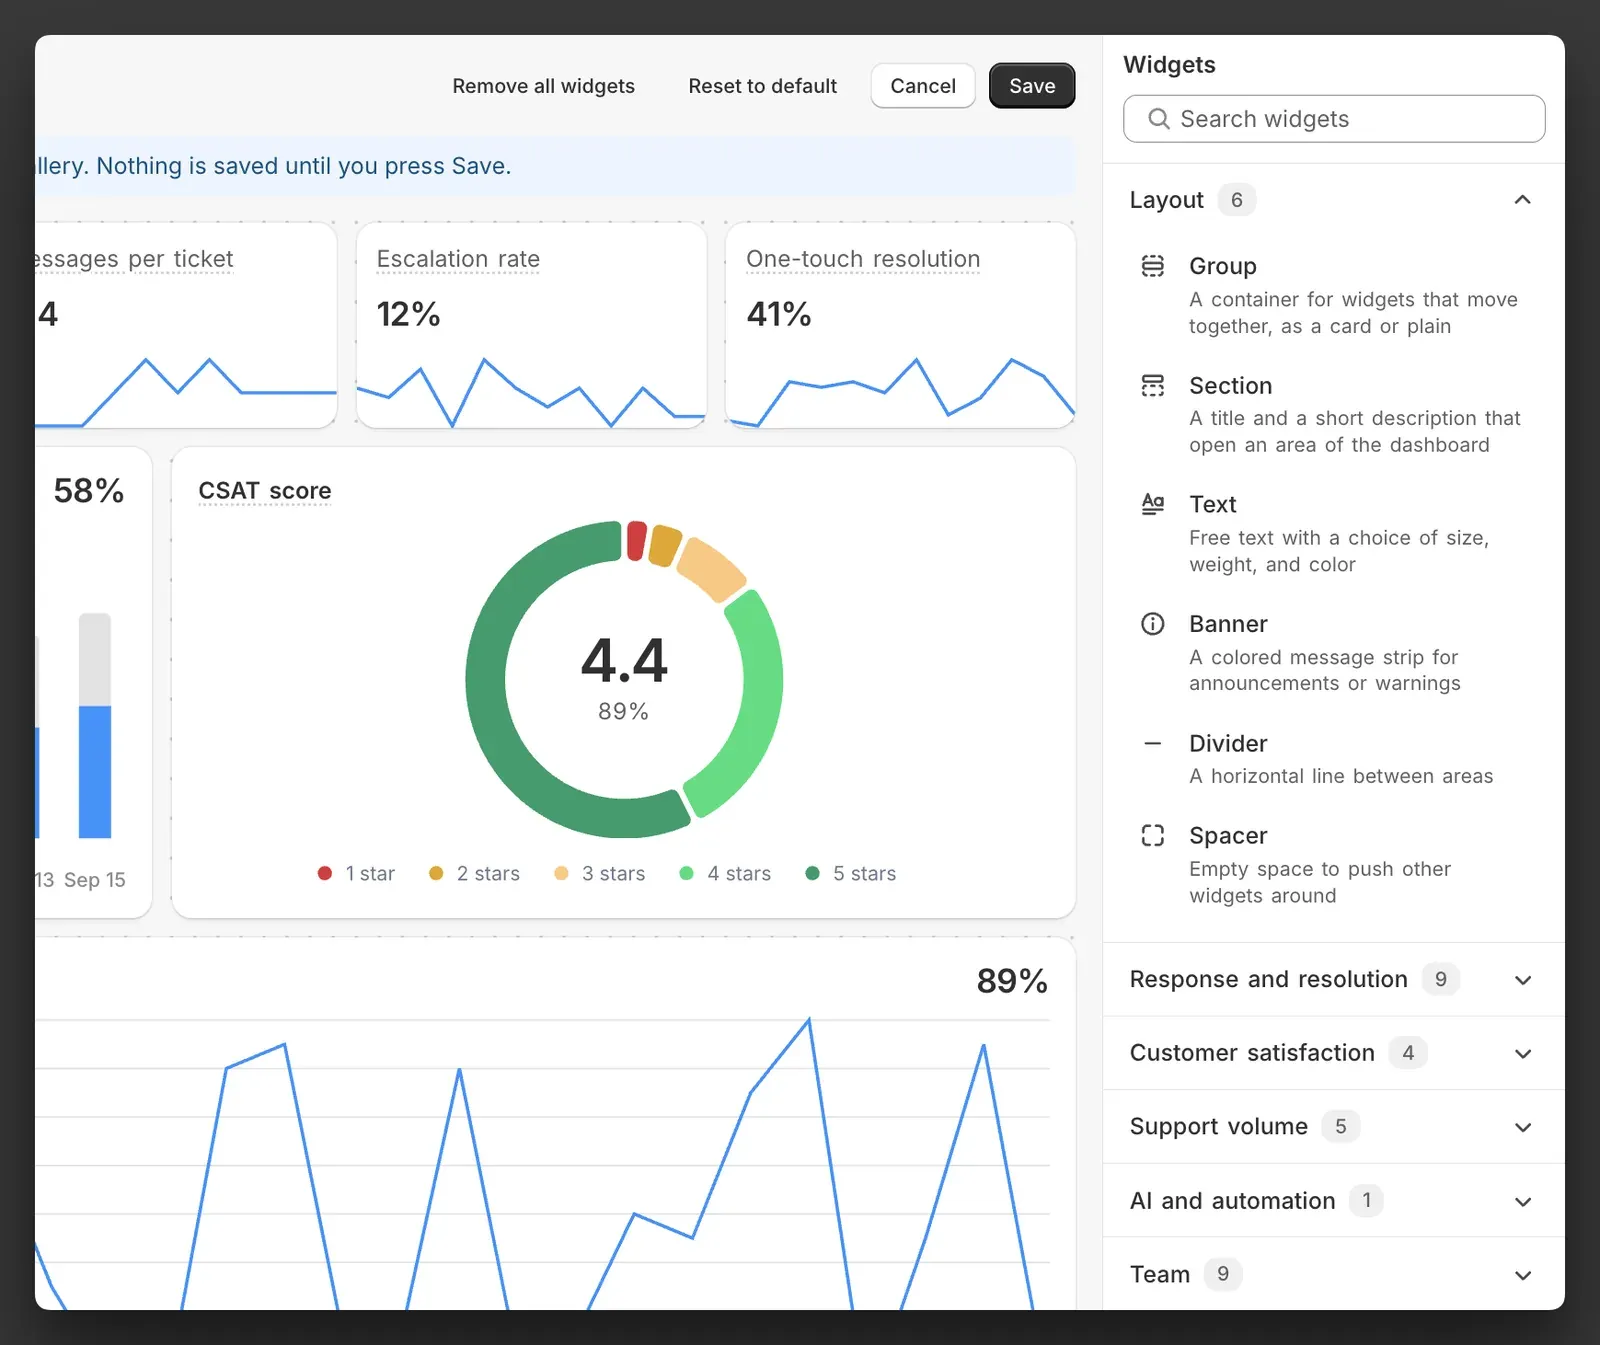Click Remove all widgets

(x=543, y=86)
